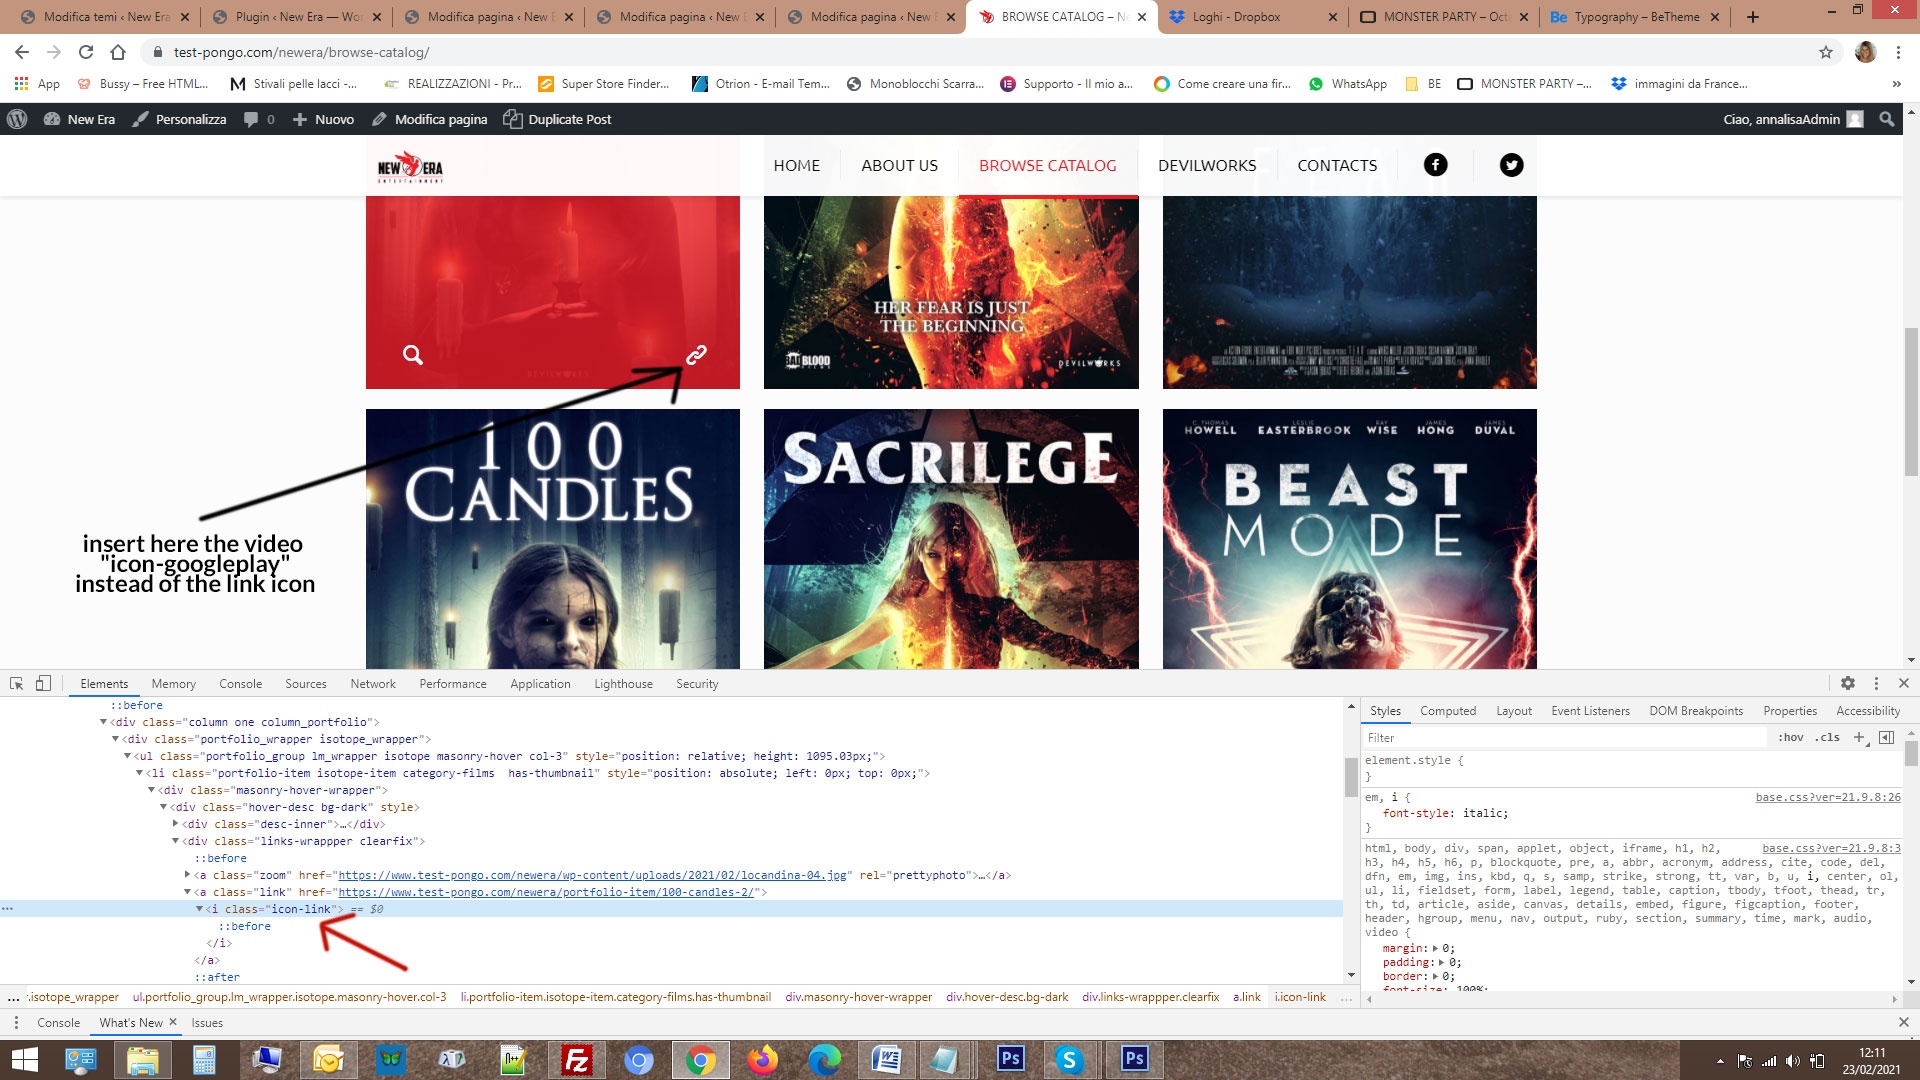Image resolution: width=1920 pixels, height=1080 pixels.
Task: Click the Facebook icon in site header
Action: (x=1435, y=165)
